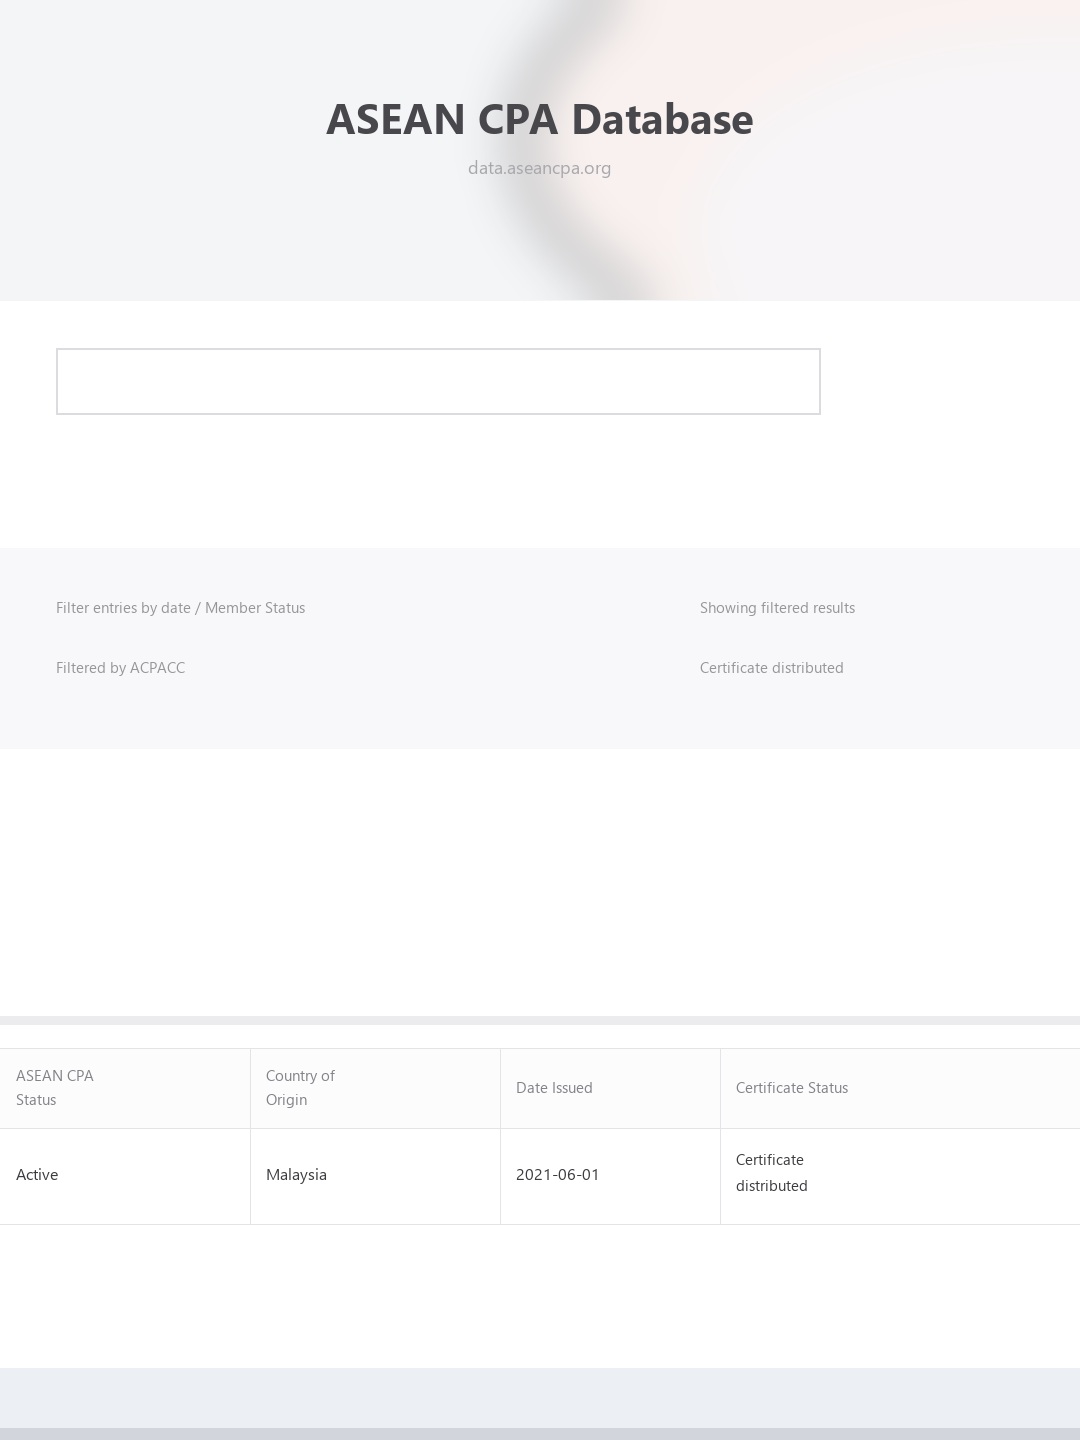
Task: Click the ASEAN CPA Database title
Action: click(x=540, y=119)
